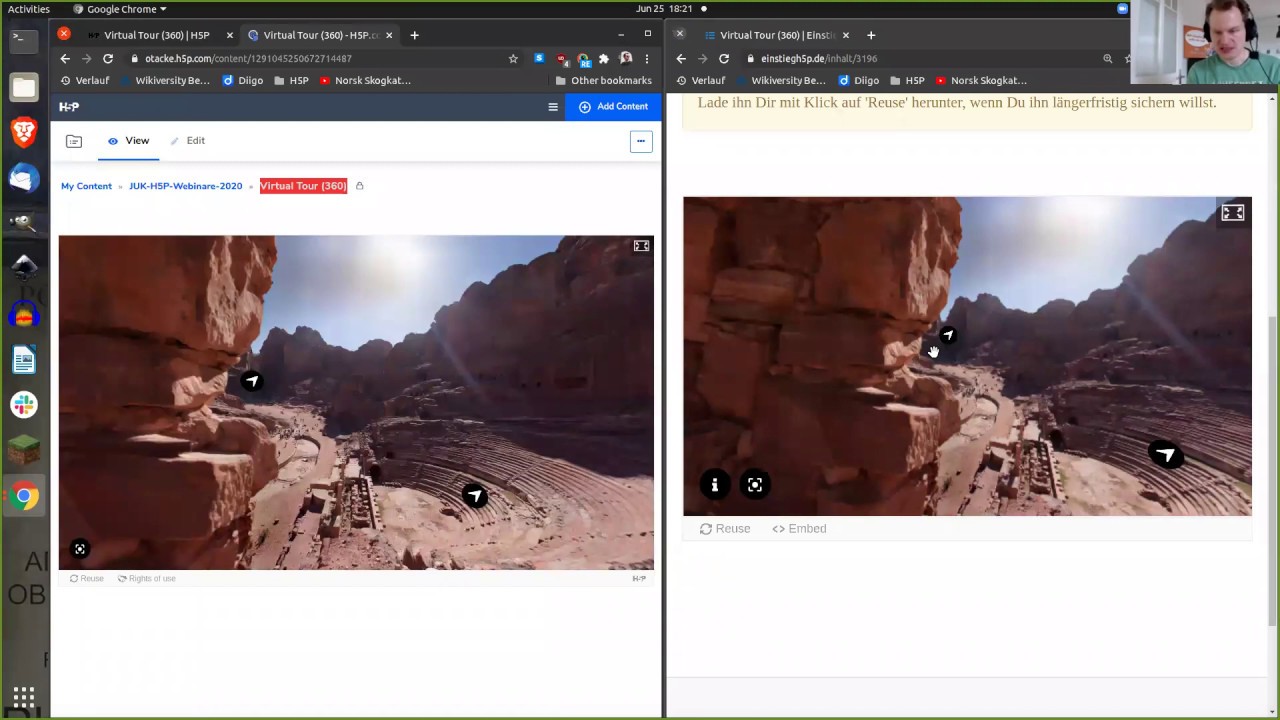Viewport: 1280px width, 720px height.
Task: Show applications grid in the dock
Action: point(24,697)
